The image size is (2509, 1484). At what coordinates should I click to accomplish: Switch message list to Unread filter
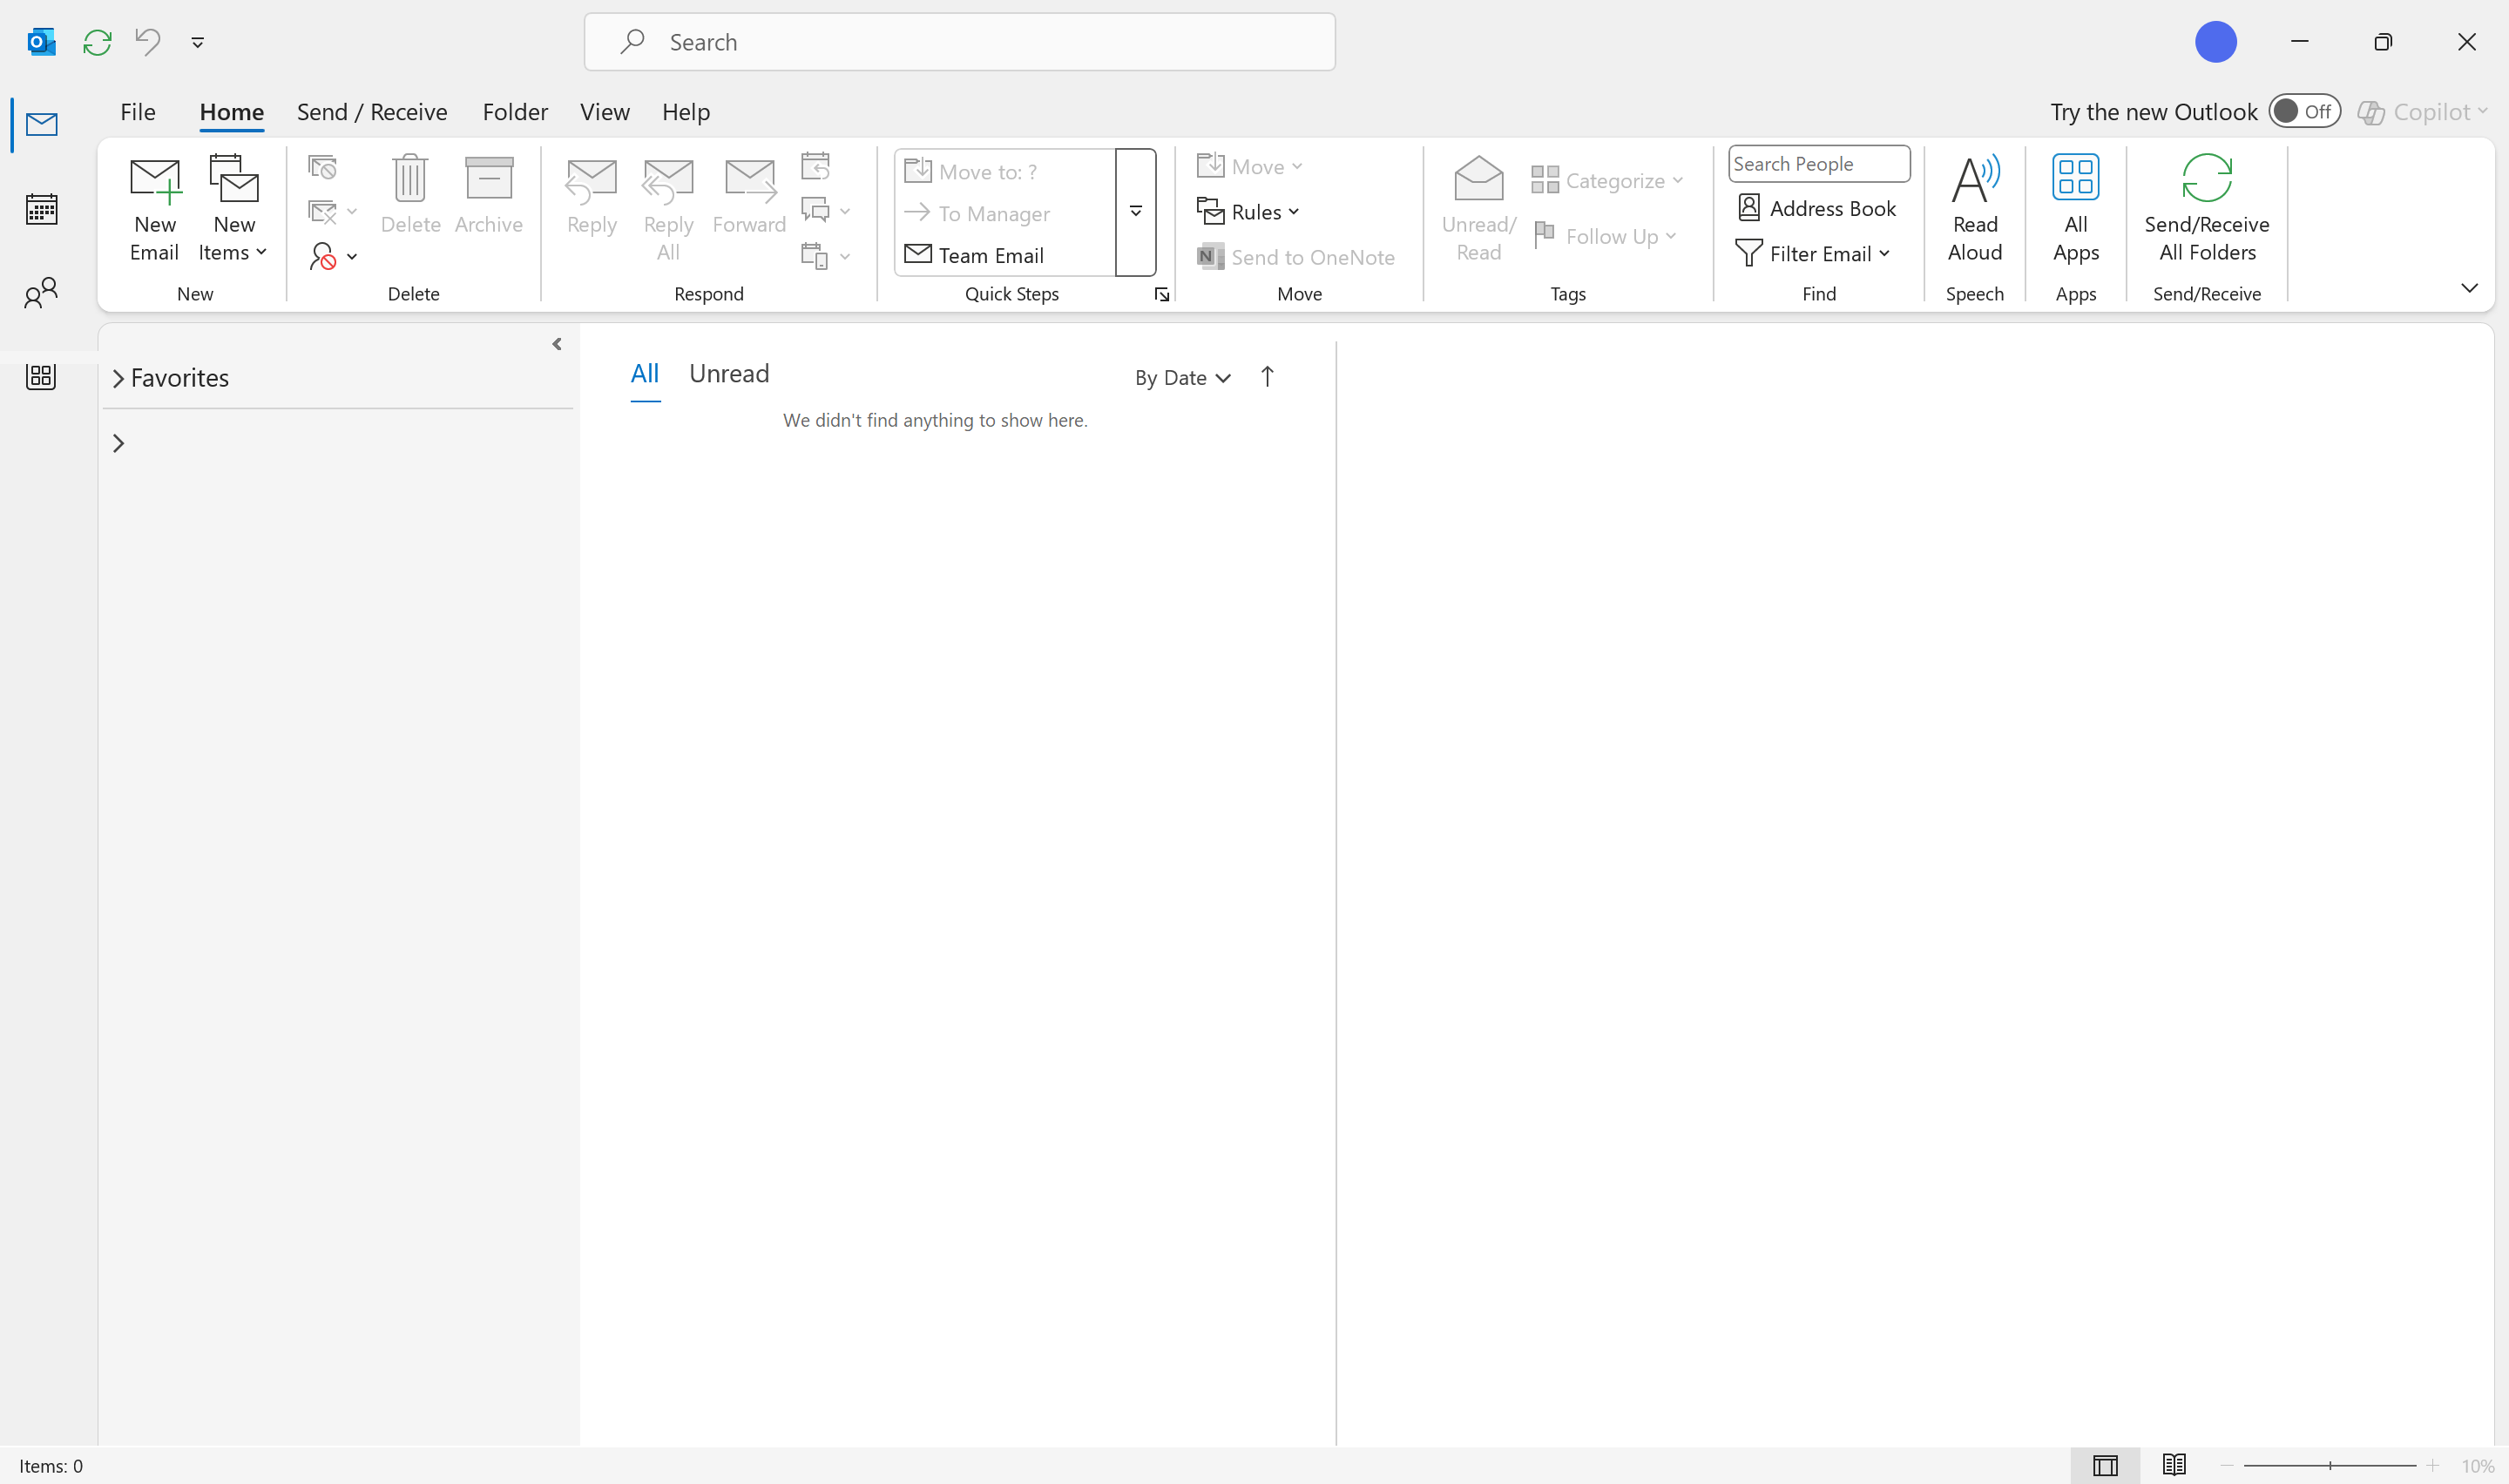click(728, 373)
